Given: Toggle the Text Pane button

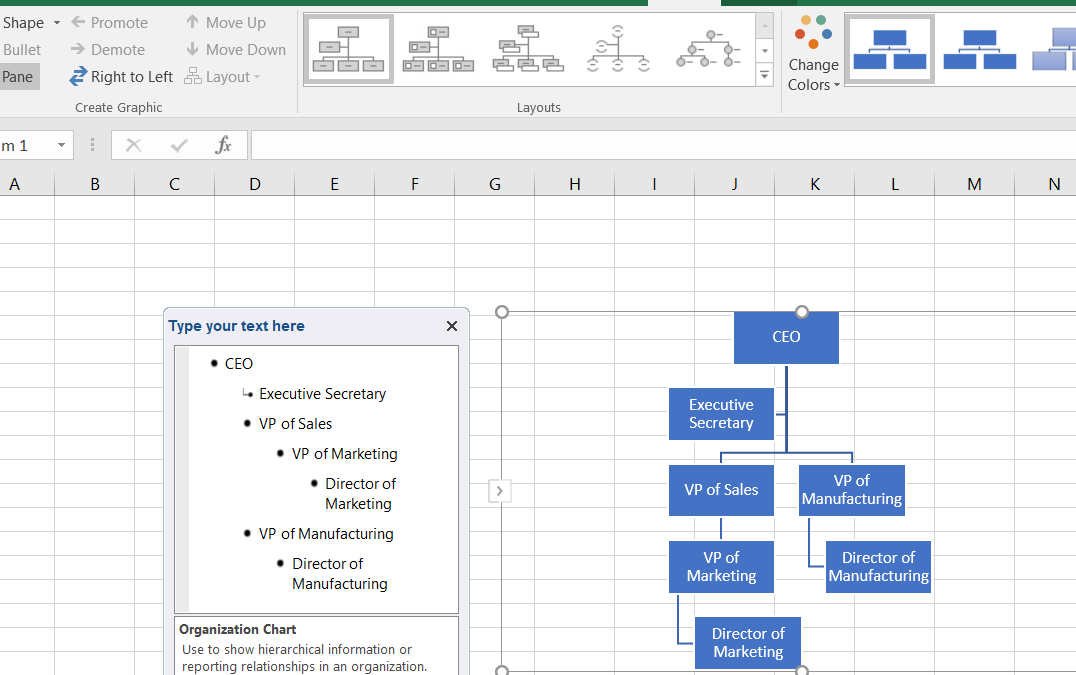Looking at the screenshot, I should click(x=19, y=77).
